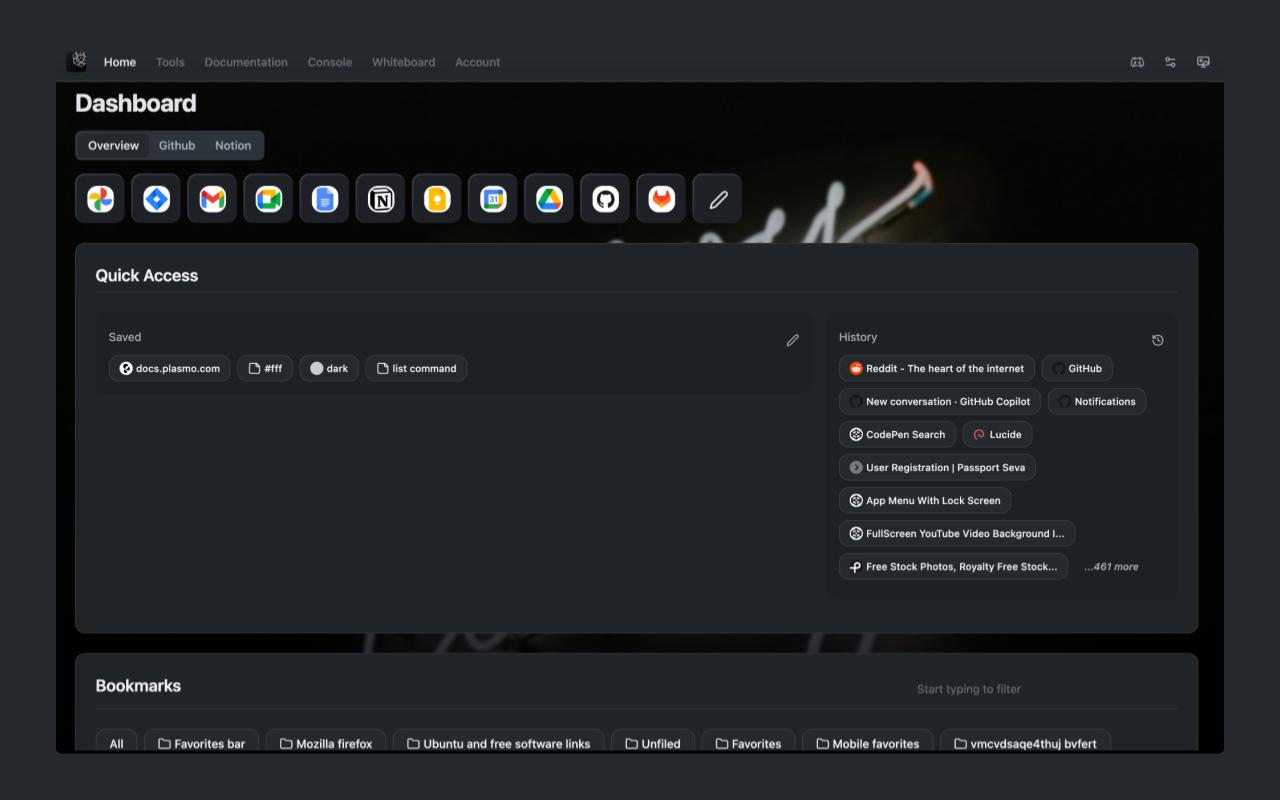Open Google Calendar shortcut

click(x=493, y=198)
